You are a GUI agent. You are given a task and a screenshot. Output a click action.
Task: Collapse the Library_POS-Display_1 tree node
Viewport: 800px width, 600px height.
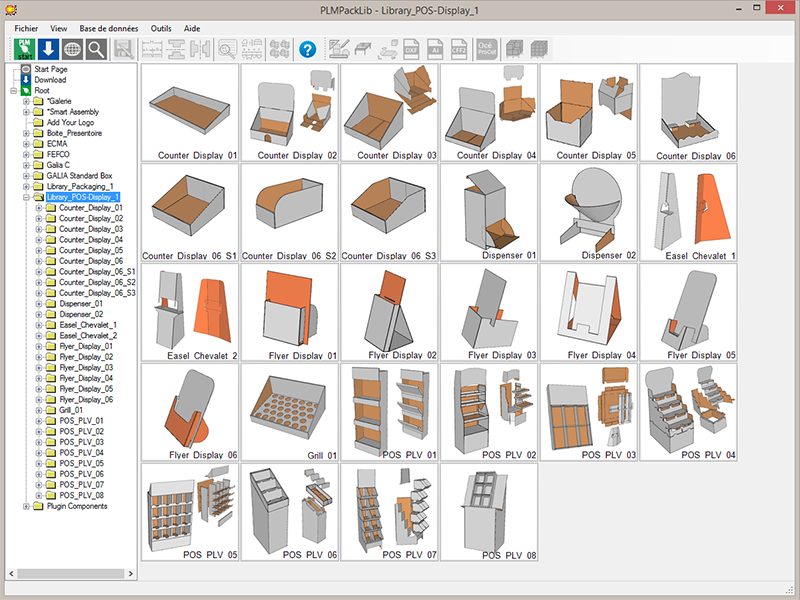[x=26, y=197]
